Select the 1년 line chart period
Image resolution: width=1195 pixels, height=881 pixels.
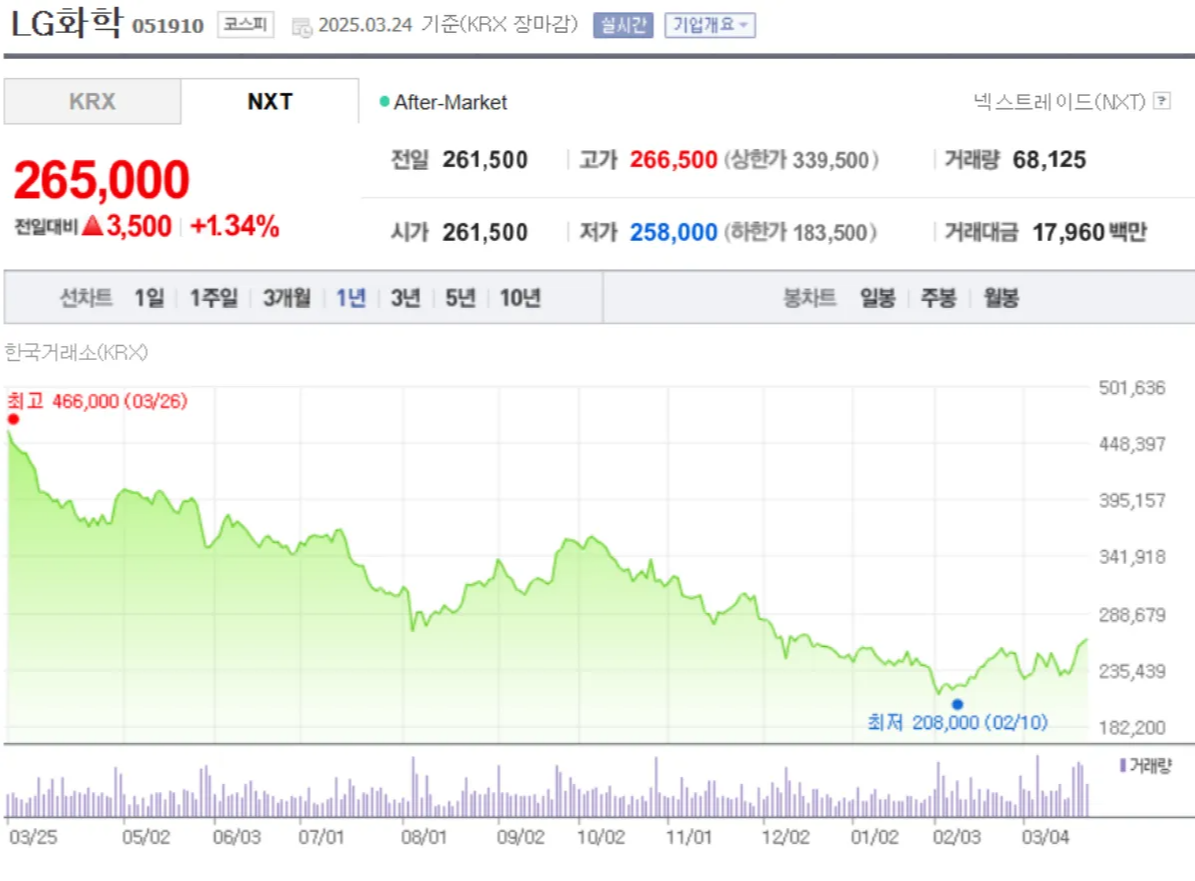coord(351,297)
